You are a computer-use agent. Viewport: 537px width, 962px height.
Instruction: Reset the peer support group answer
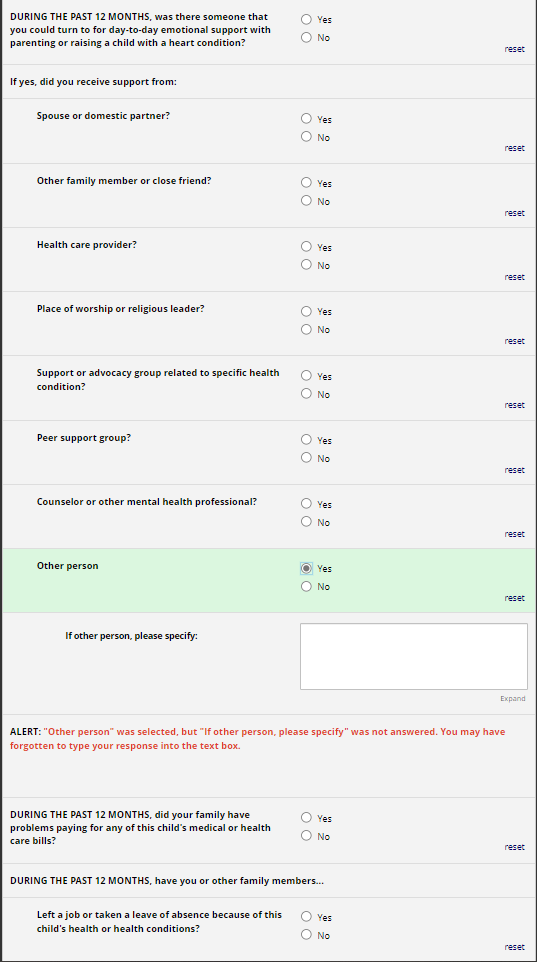tap(514, 470)
